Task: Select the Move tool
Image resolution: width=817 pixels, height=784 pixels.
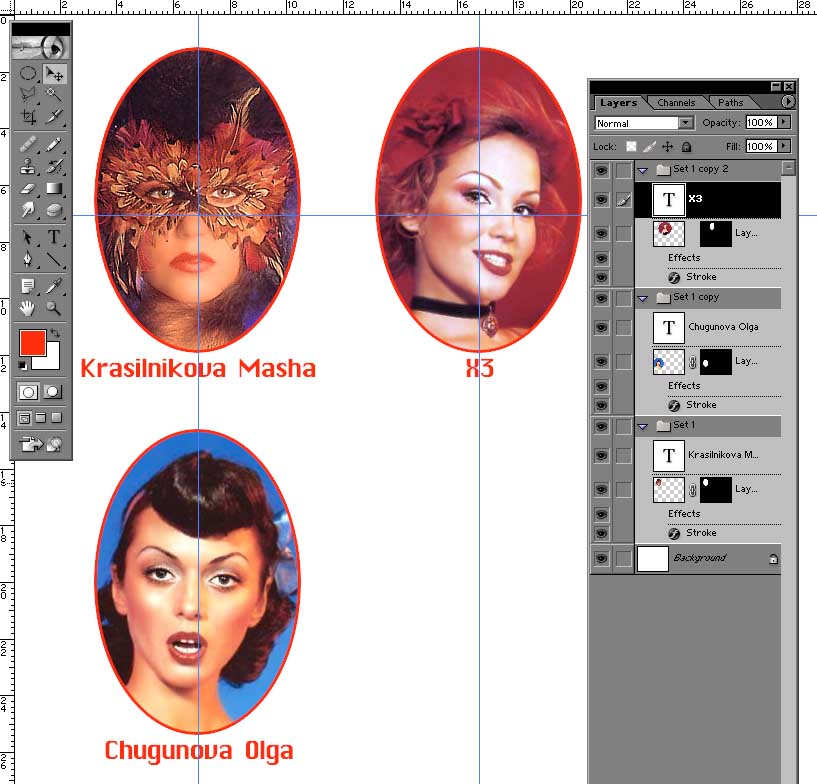Action: click(x=54, y=73)
